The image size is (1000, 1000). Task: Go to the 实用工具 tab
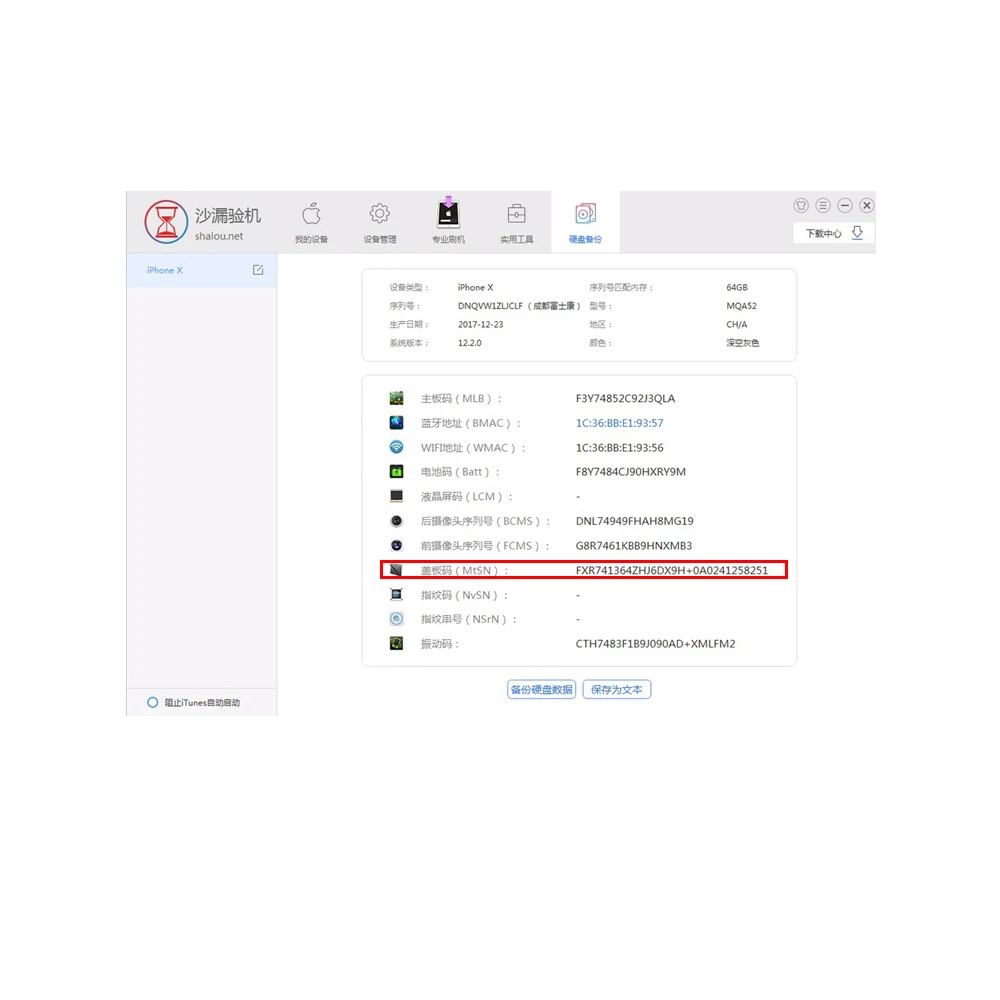pos(517,223)
